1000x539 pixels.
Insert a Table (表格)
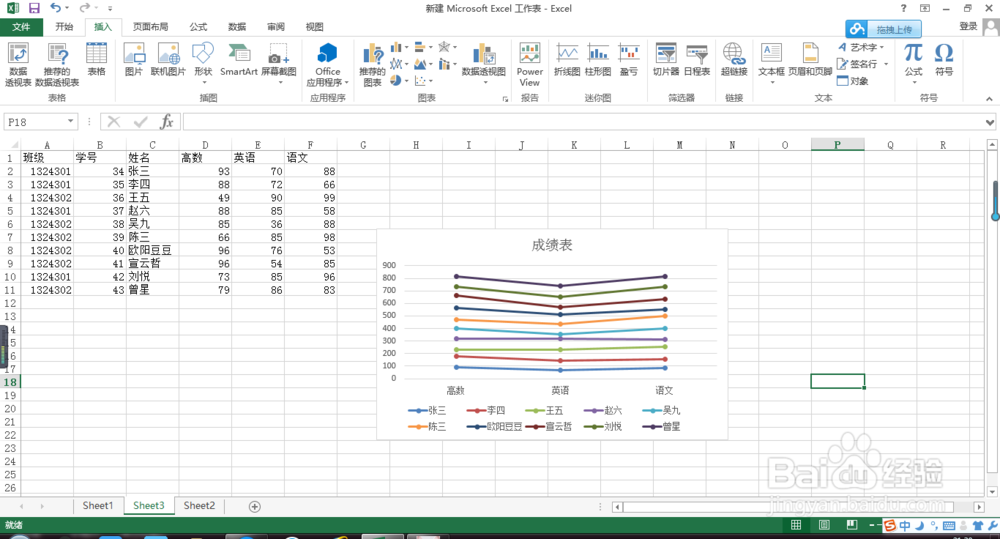click(x=96, y=59)
